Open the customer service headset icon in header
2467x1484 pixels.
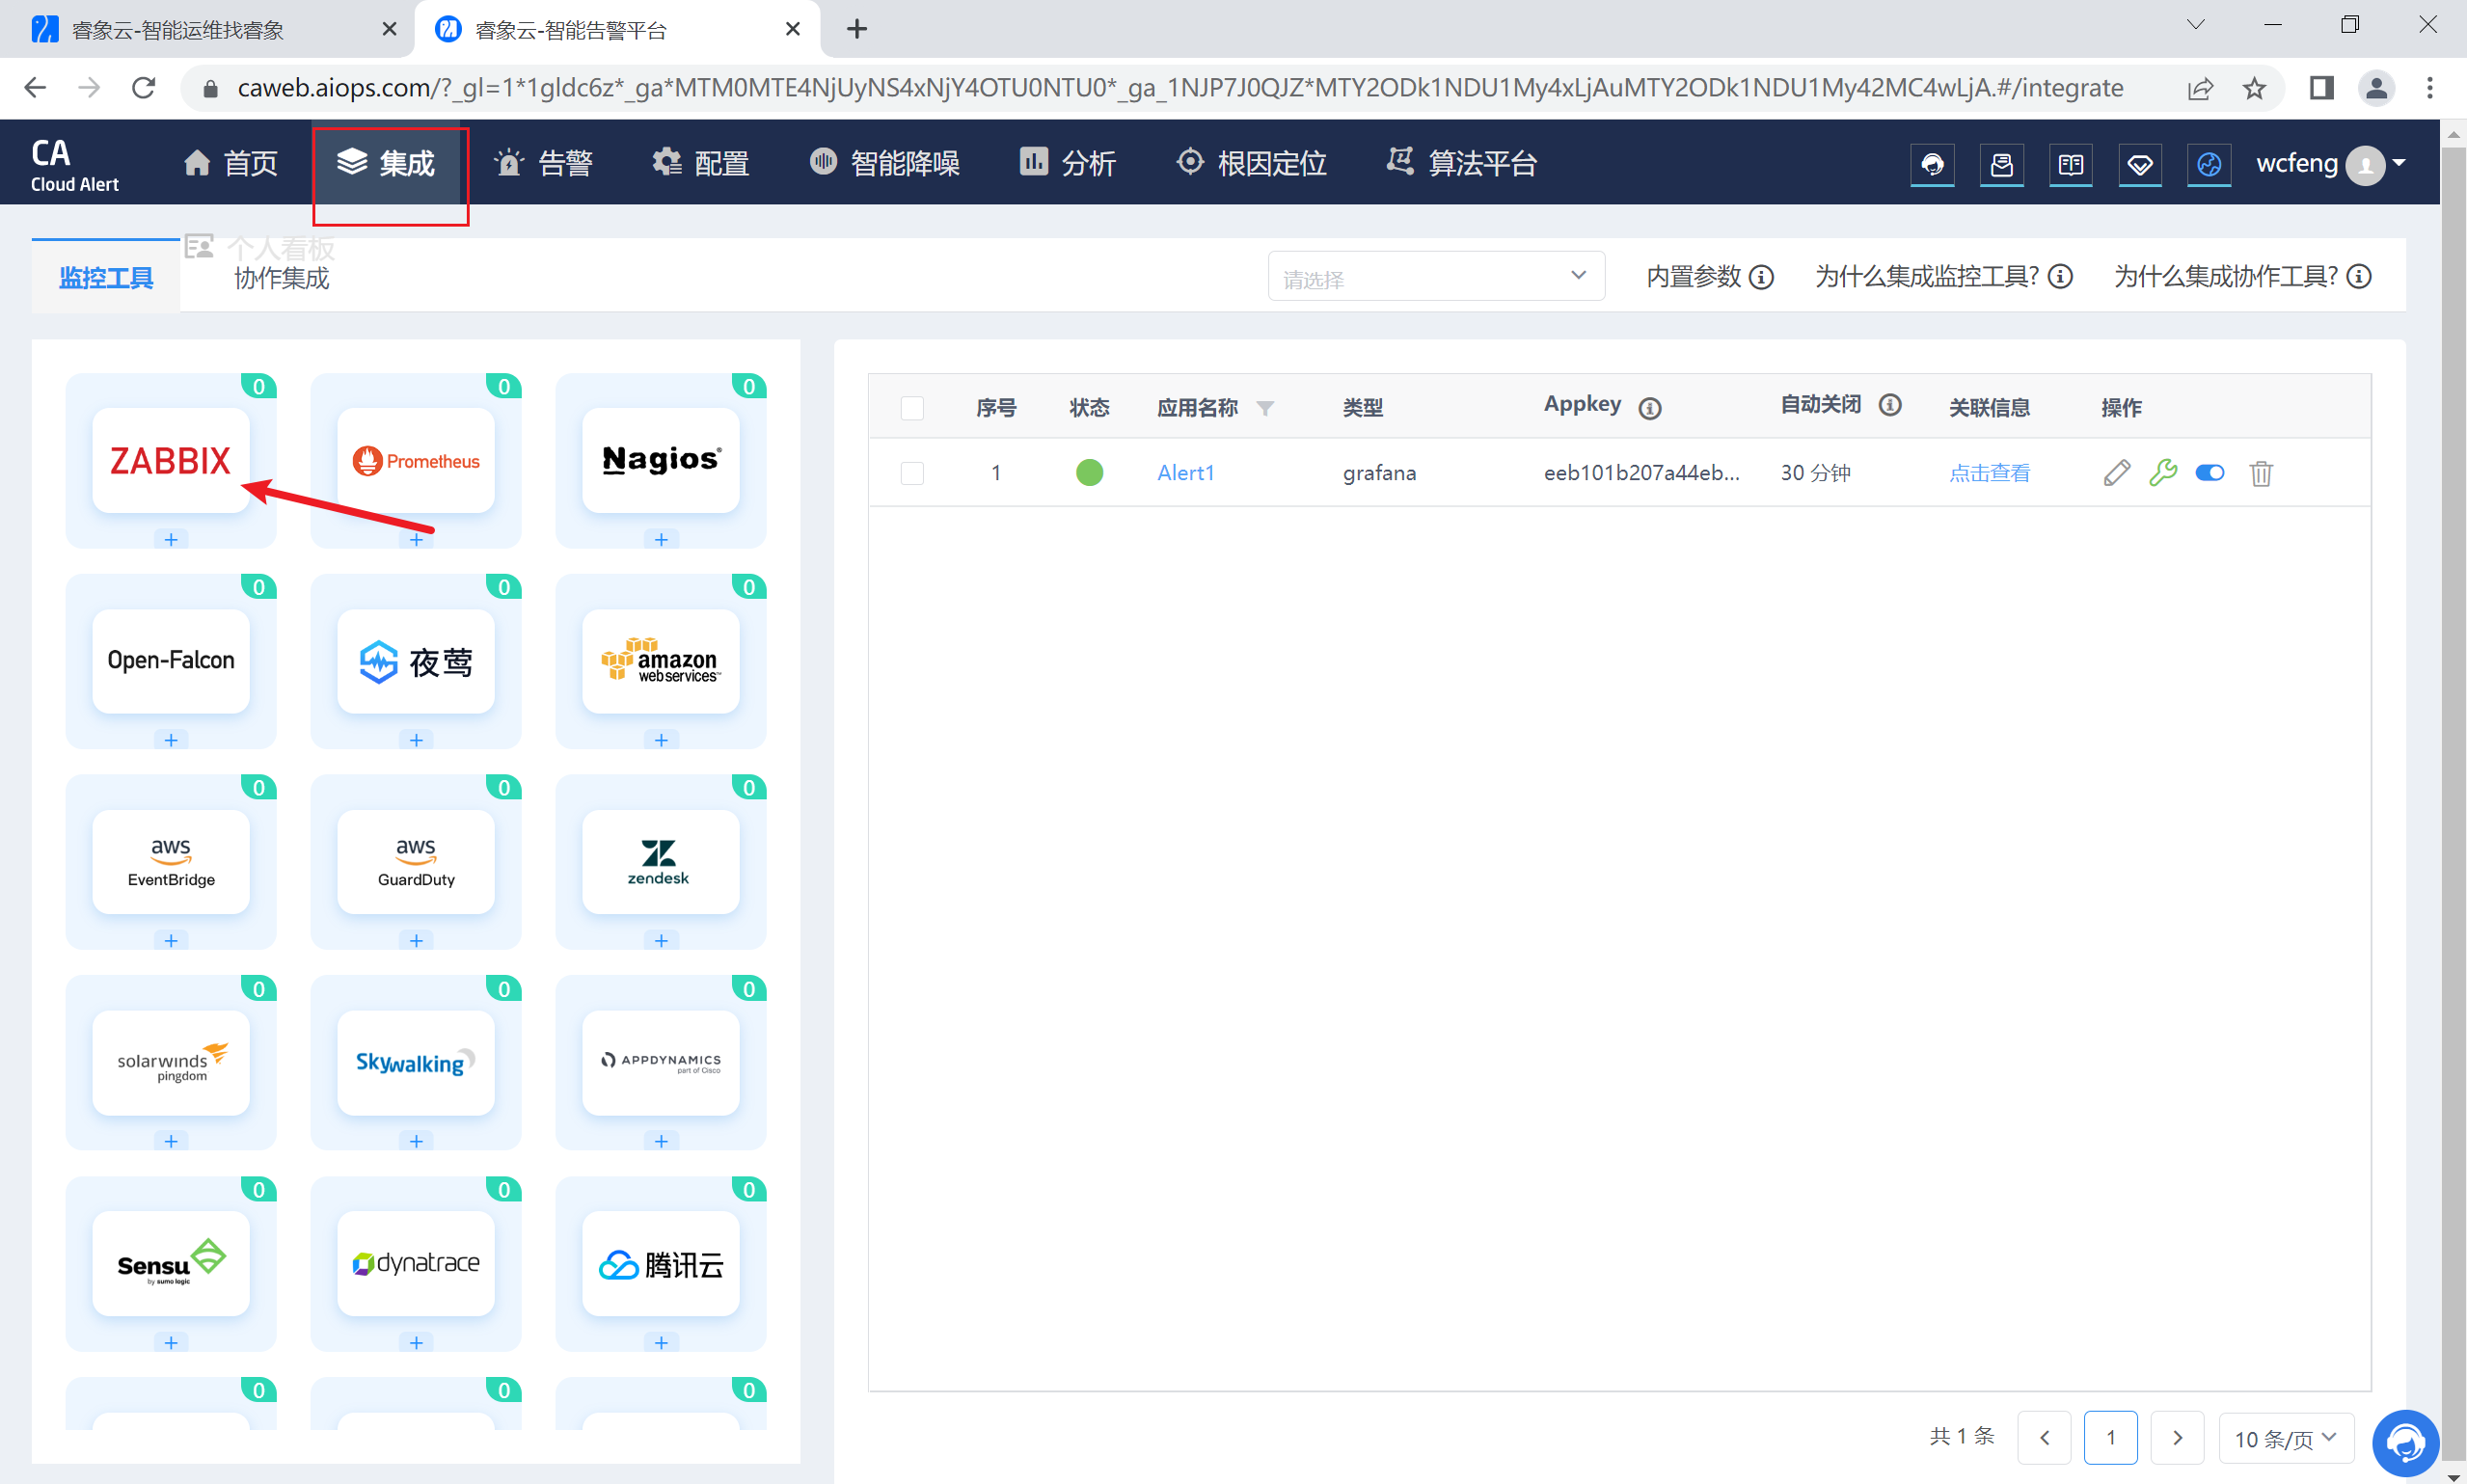(1932, 164)
